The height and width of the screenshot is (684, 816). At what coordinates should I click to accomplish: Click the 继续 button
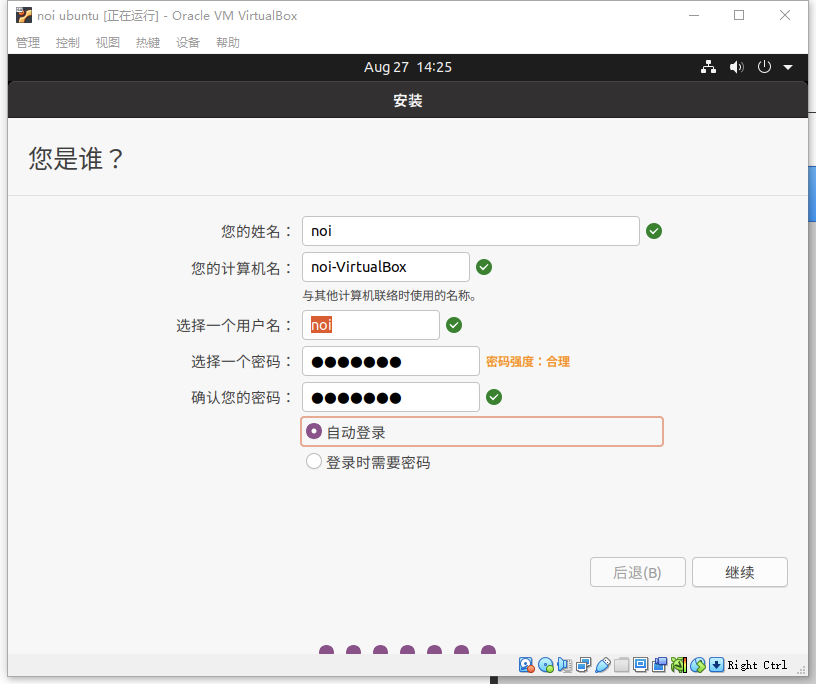[740, 572]
